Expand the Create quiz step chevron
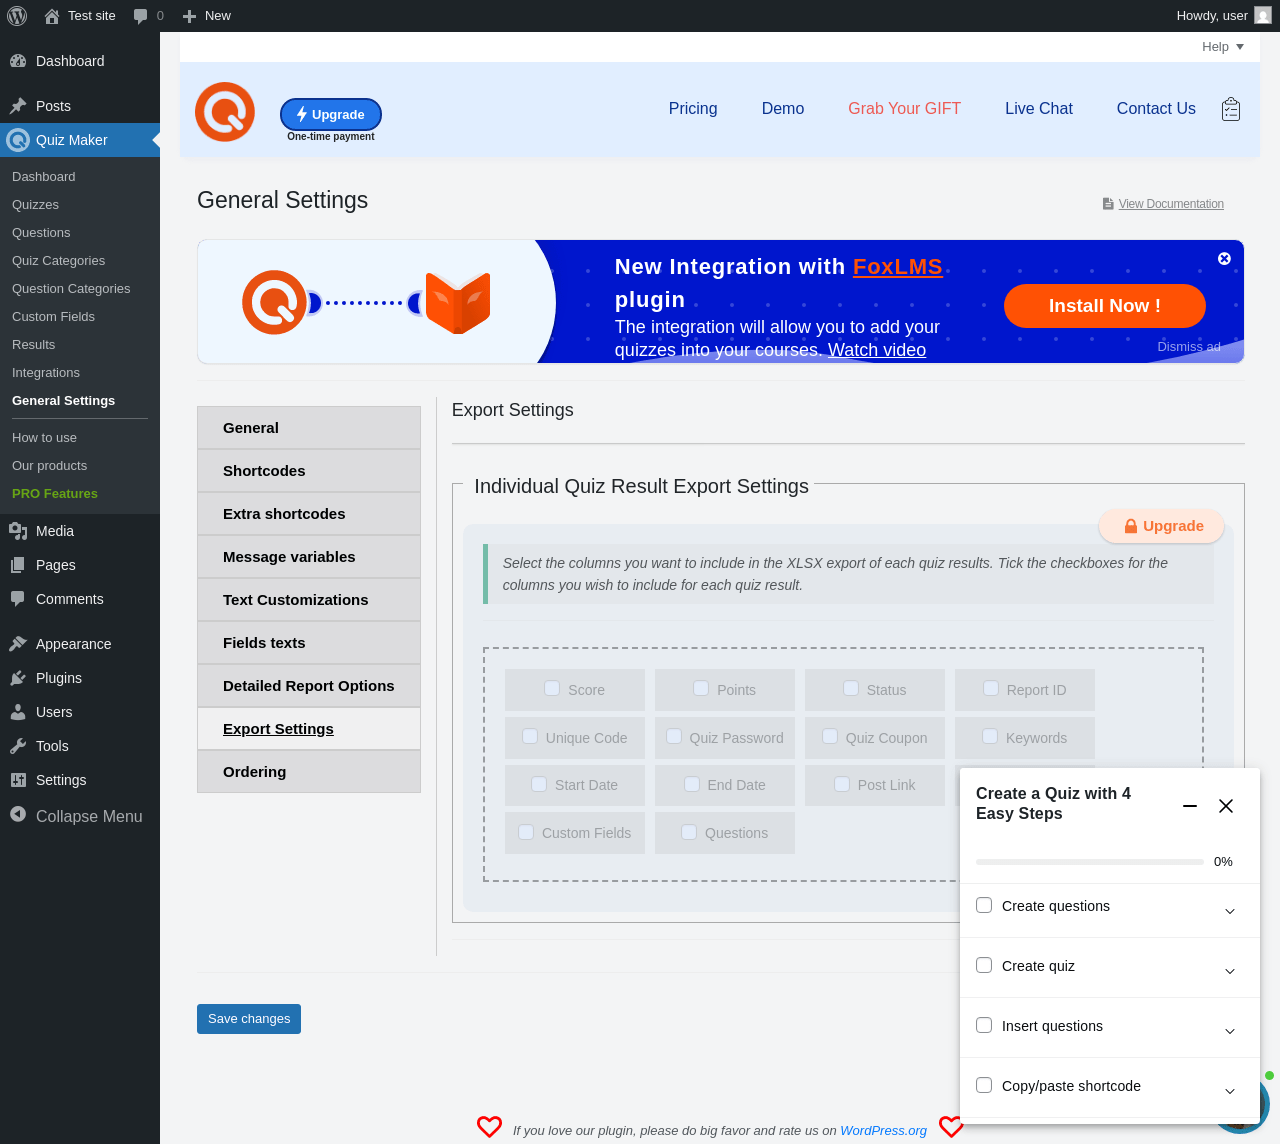The width and height of the screenshot is (1280, 1144). (x=1230, y=971)
